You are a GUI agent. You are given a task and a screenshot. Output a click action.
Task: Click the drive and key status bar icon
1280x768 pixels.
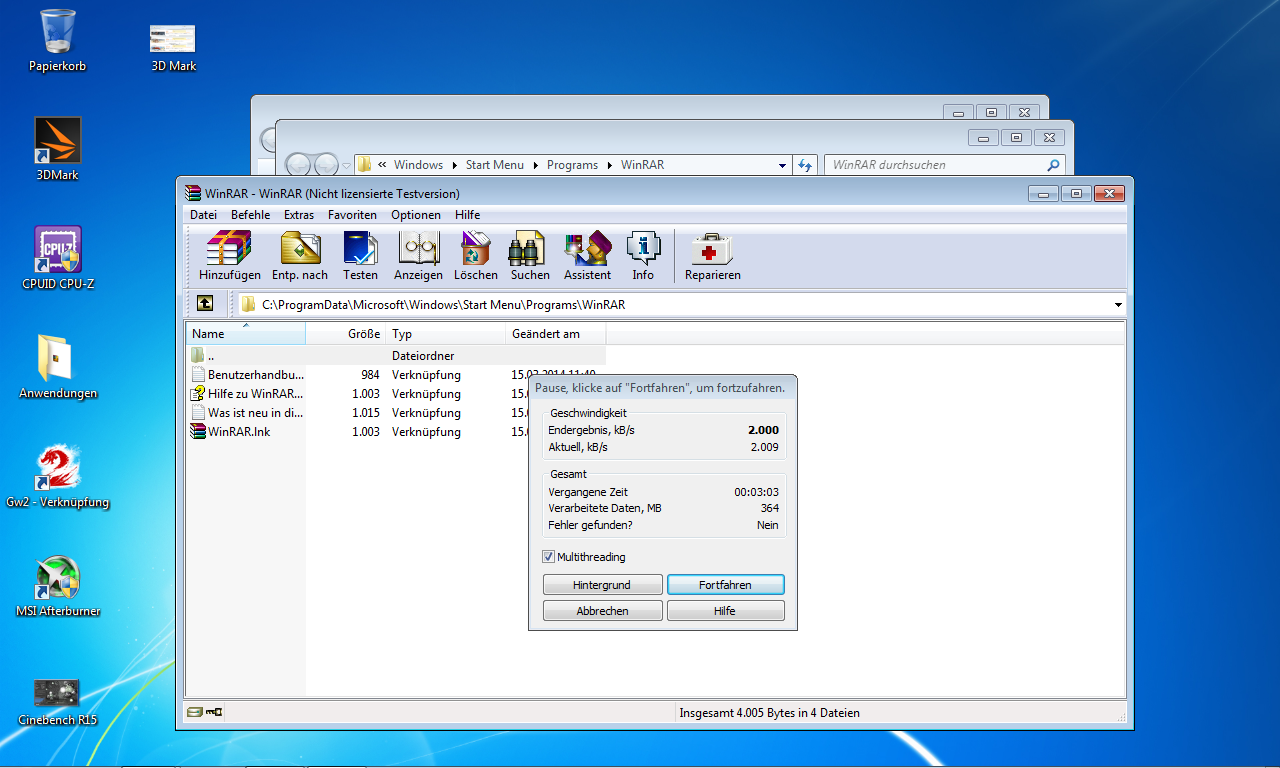coord(205,713)
